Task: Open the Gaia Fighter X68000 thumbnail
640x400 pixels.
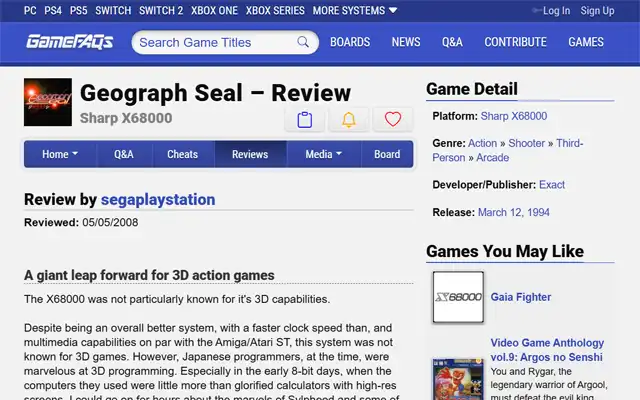Action: pyautogui.click(x=458, y=297)
